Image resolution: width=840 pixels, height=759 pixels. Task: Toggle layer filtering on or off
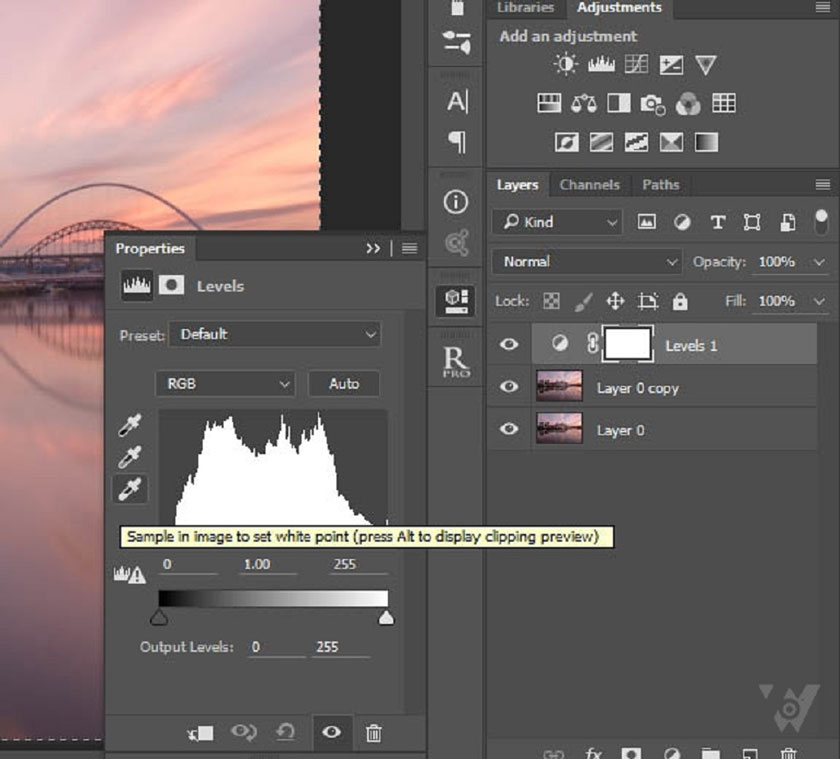(821, 222)
